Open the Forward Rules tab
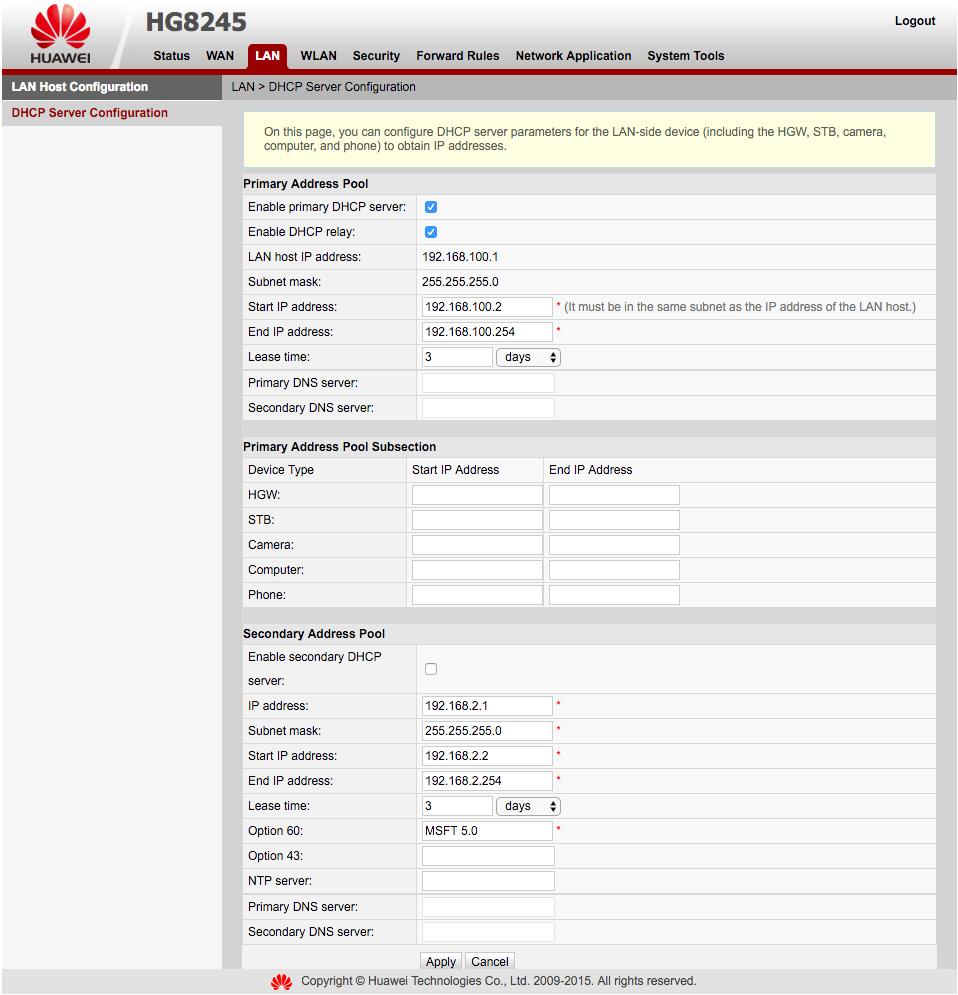This screenshot has width=958, height=995. coord(457,56)
